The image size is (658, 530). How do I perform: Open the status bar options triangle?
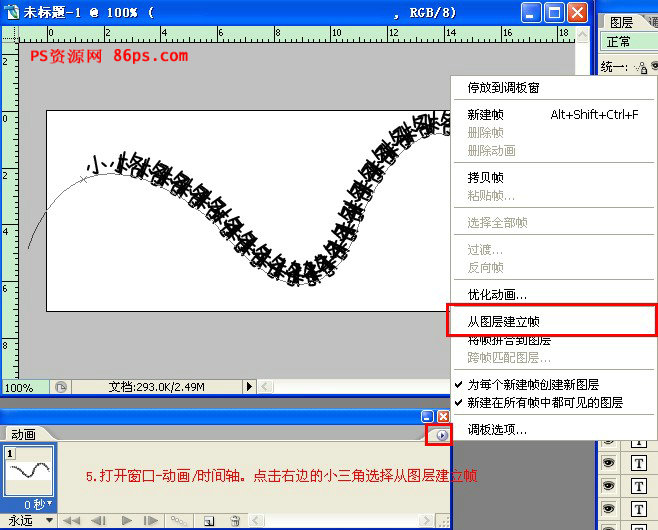coord(249,386)
